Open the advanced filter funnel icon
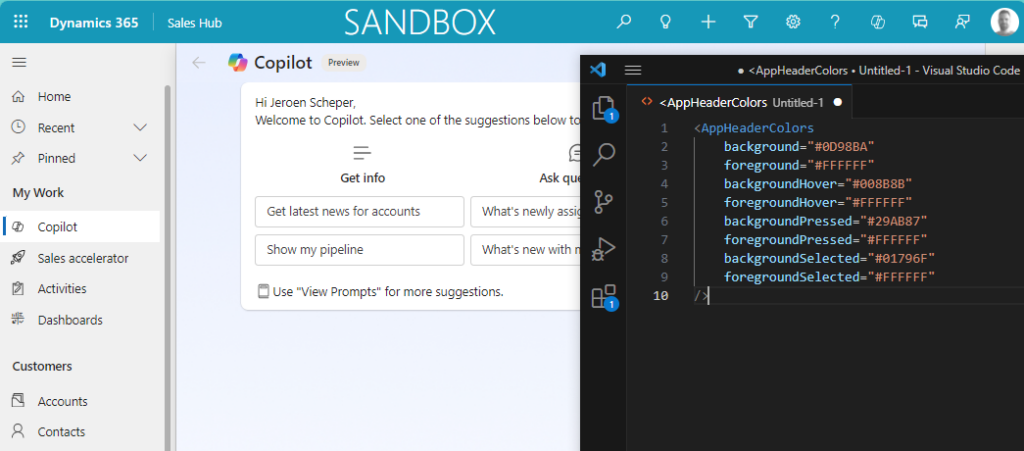 click(x=750, y=22)
